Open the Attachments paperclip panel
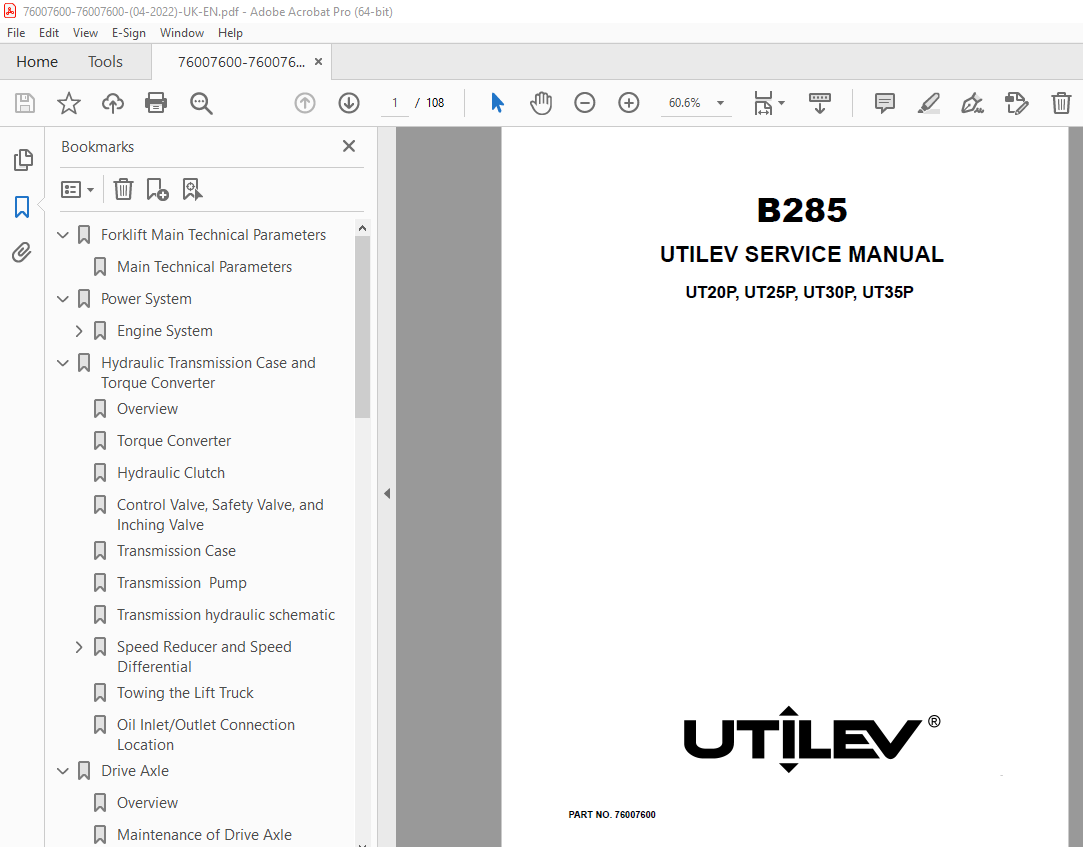Viewport: 1083px width, 847px height. point(22,253)
